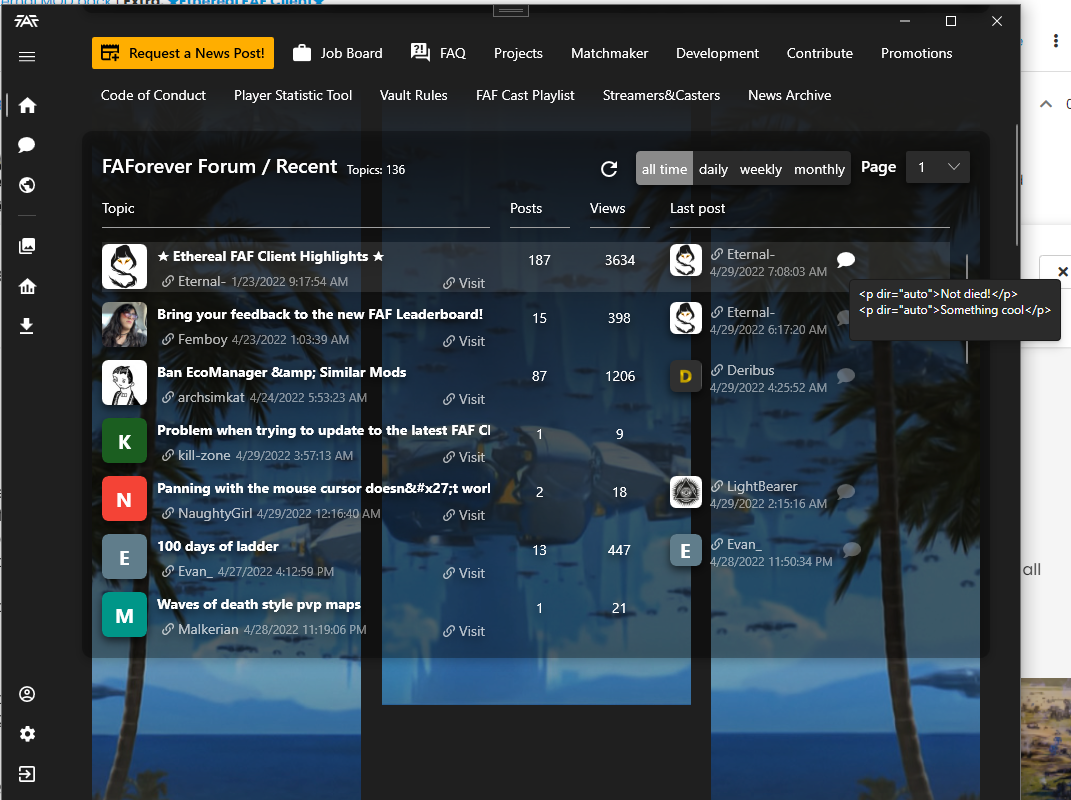This screenshot has width=1071, height=800.
Task: Click the Views column header
Action: point(607,208)
